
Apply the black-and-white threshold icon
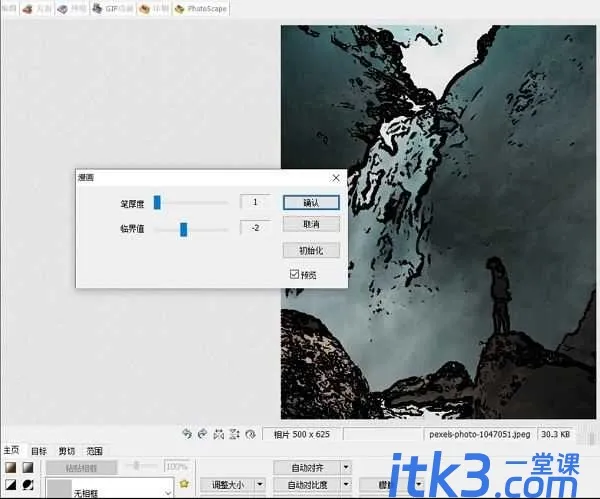11,485
